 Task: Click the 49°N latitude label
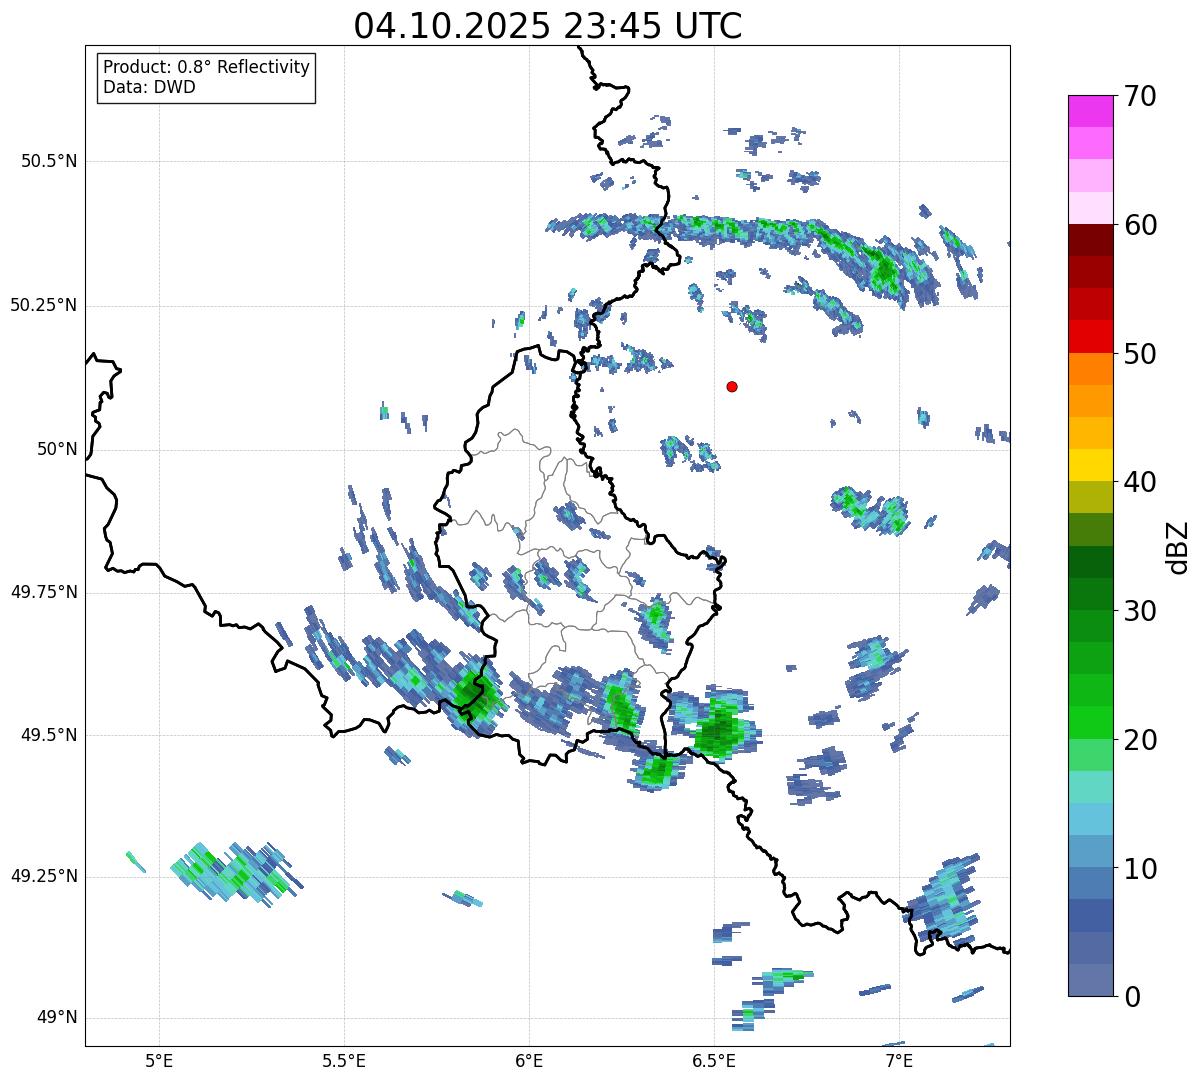tap(57, 1018)
